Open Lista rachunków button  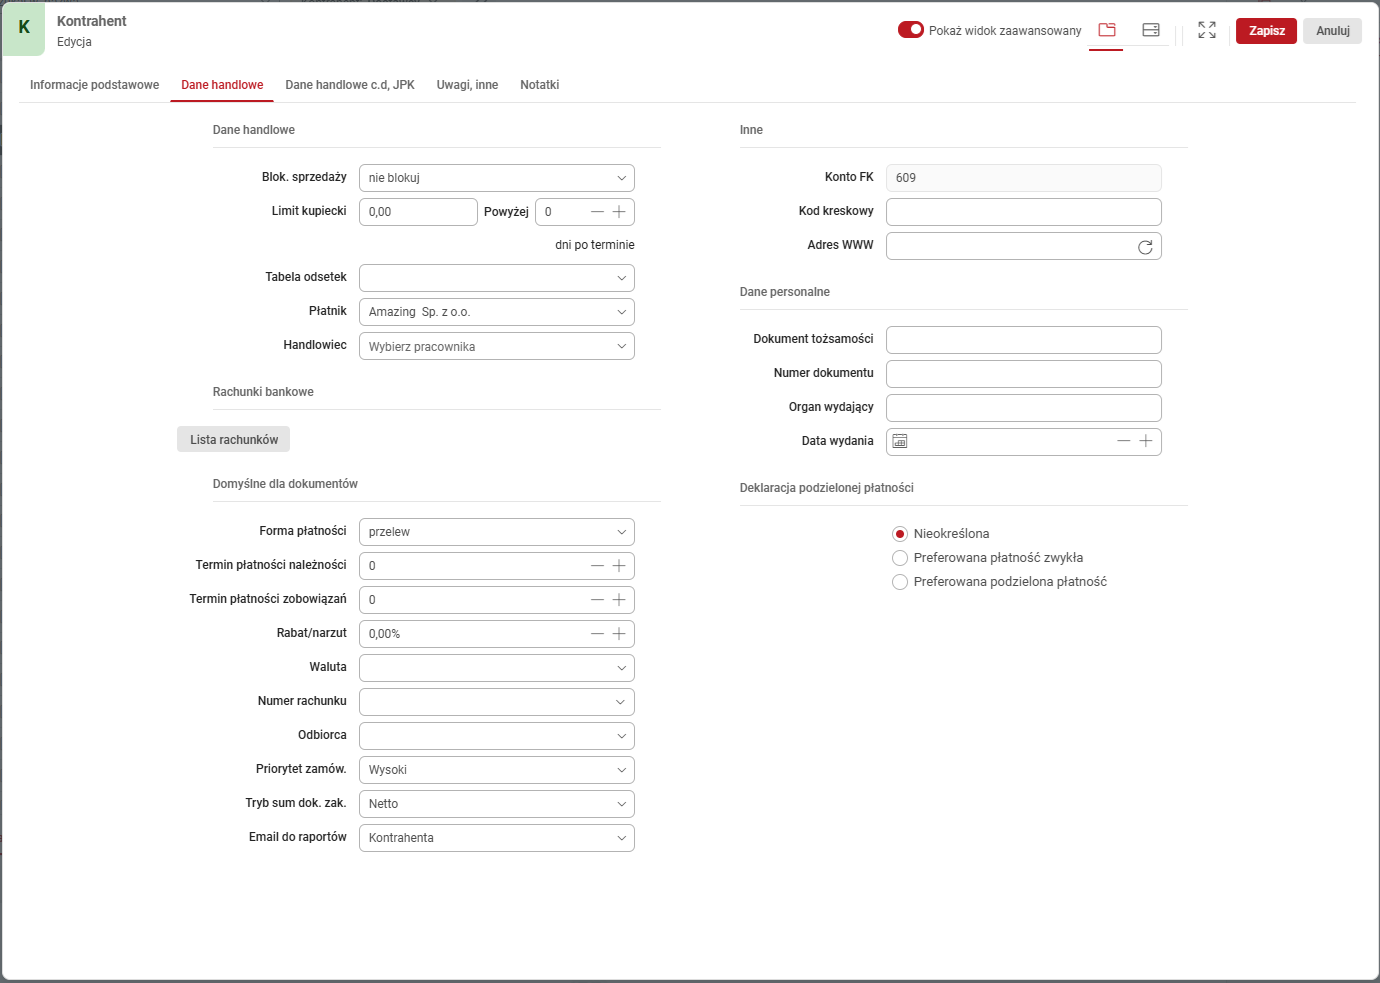pos(234,440)
